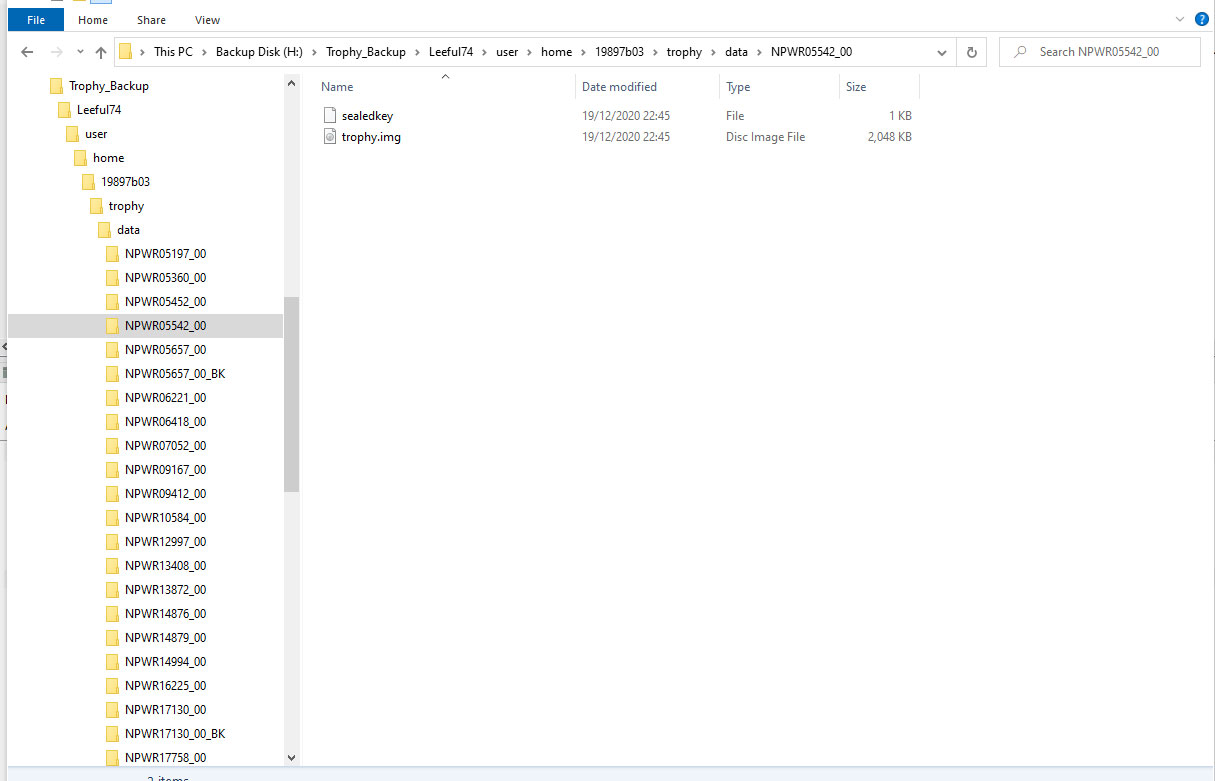The height and width of the screenshot is (781, 1215).
Task: Click Disc Image File type text
Action: coord(765,137)
